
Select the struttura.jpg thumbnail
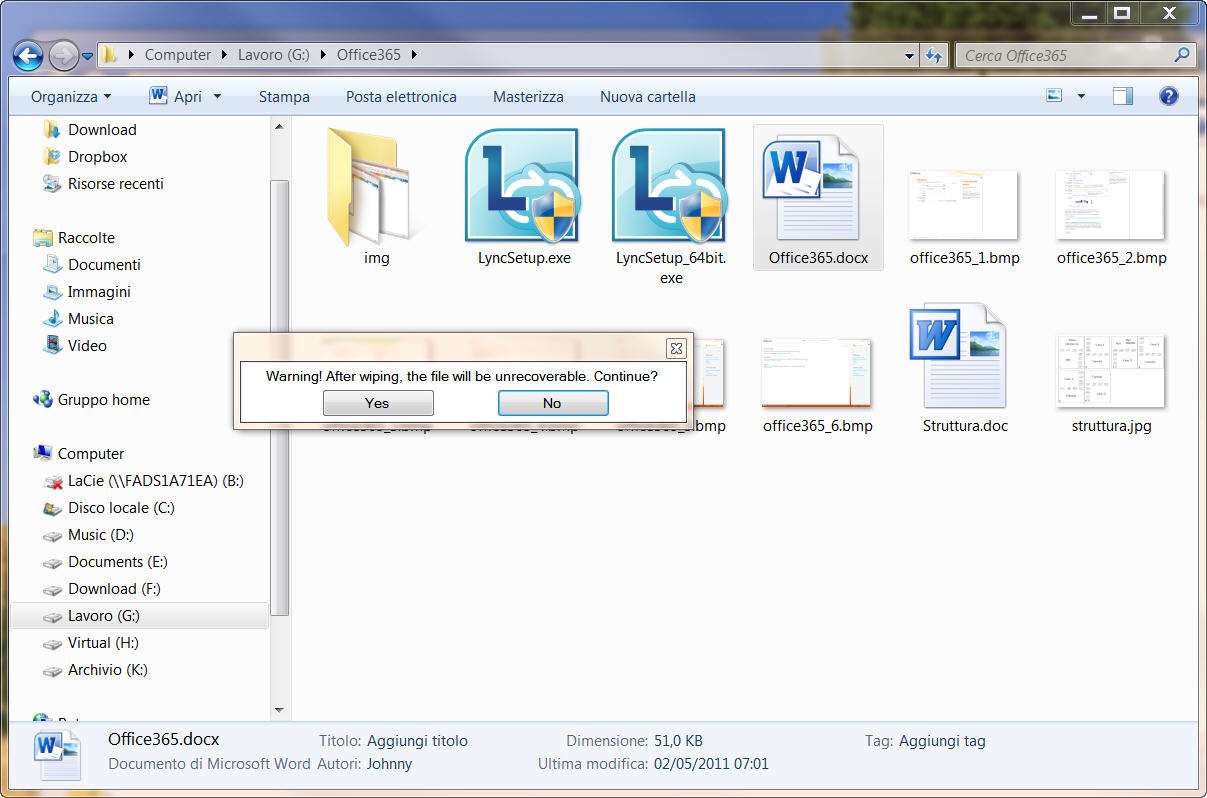(x=1110, y=370)
